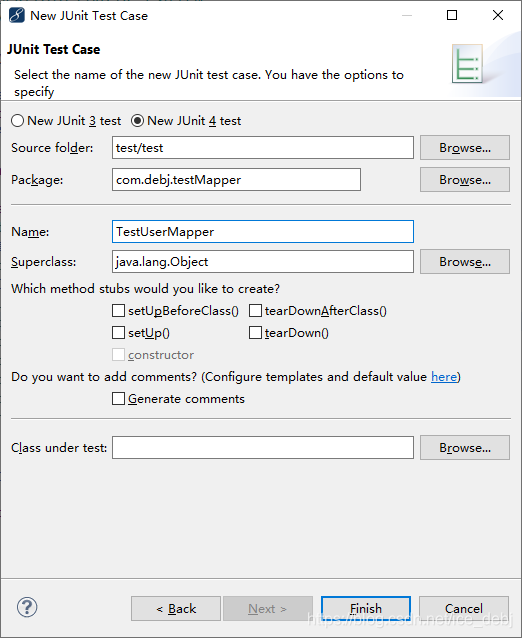Browse for the superclass
Image resolution: width=522 pixels, height=638 pixels.
(465, 262)
